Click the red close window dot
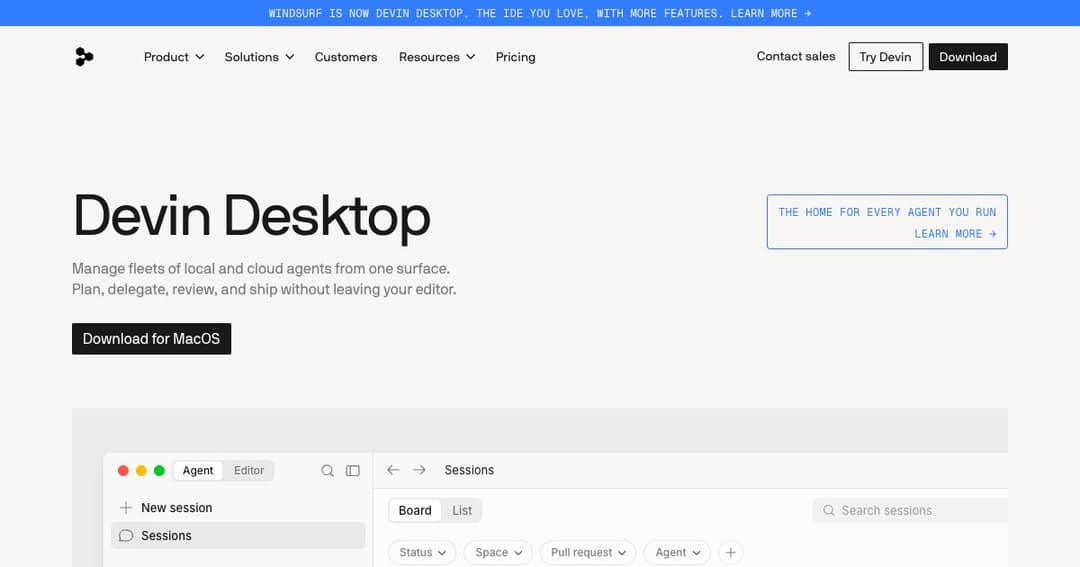This screenshot has width=1080, height=567. point(123,471)
